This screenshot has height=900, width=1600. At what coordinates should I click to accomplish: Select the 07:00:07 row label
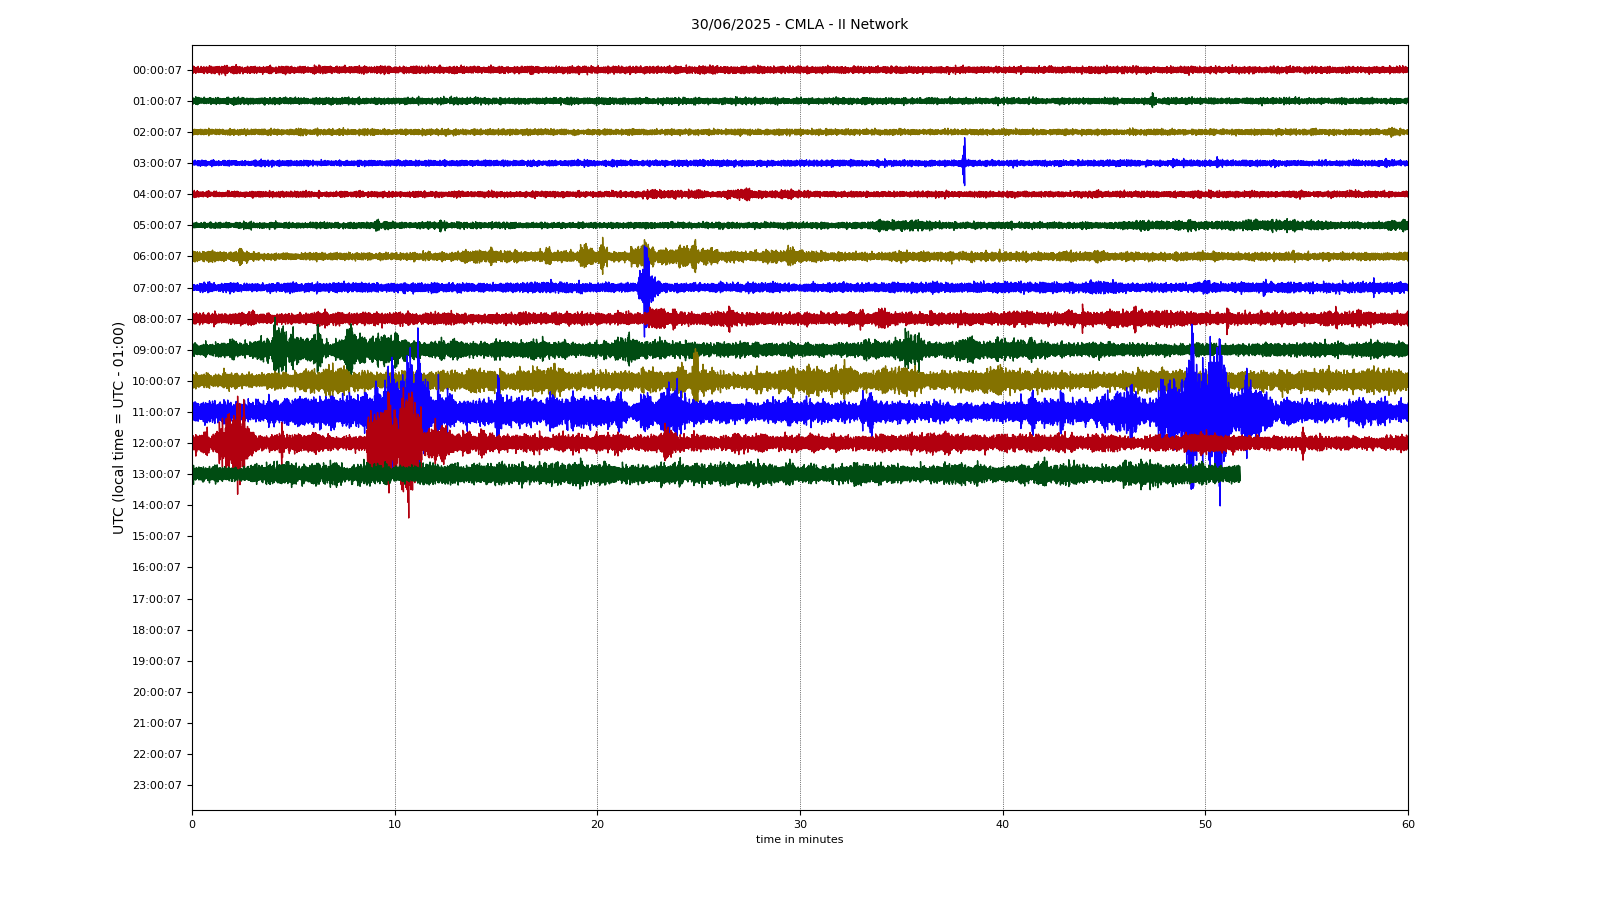[x=157, y=288]
